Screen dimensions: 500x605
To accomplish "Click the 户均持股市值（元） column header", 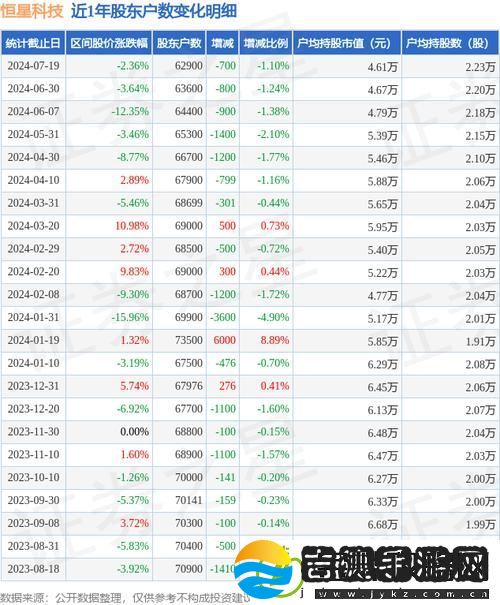I will point(347,43).
